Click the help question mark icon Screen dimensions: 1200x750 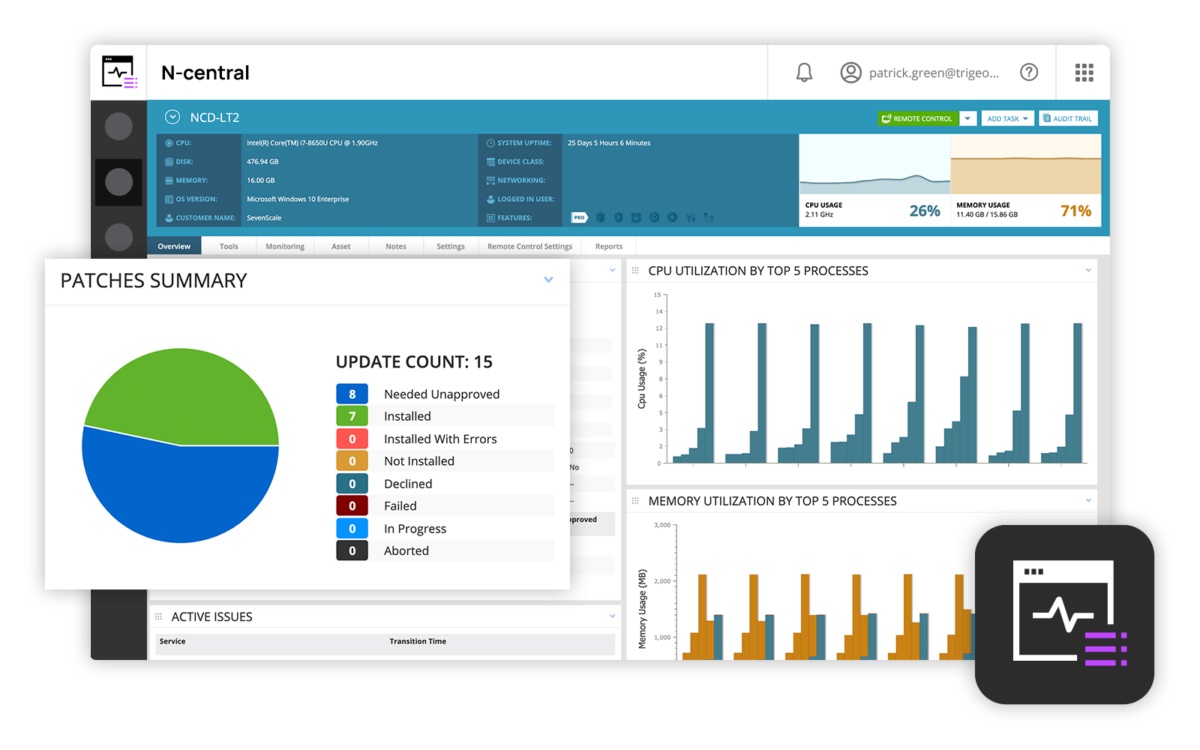(1028, 73)
